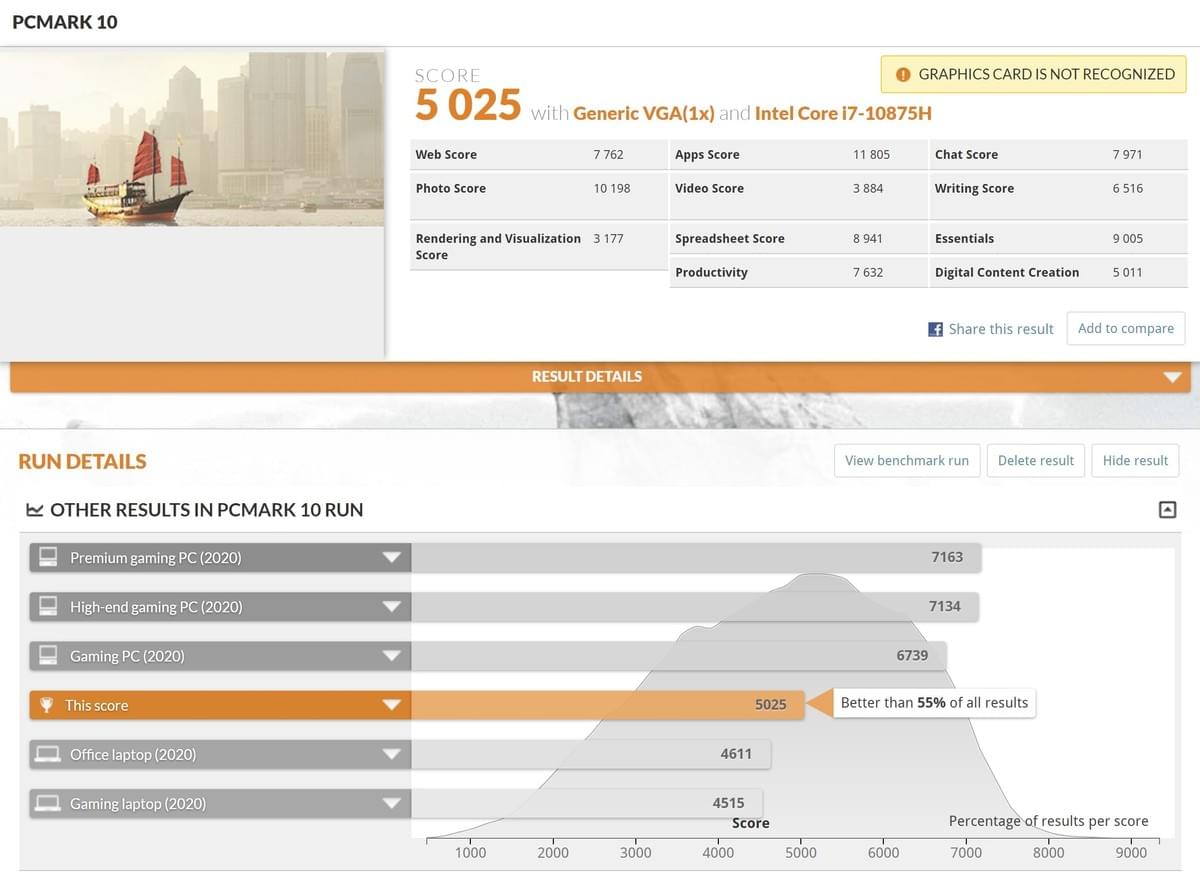The image size is (1200, 880).
Task: Click the Photo Score value 10 198
Action: pyautogui.click(x=612, y=189)
